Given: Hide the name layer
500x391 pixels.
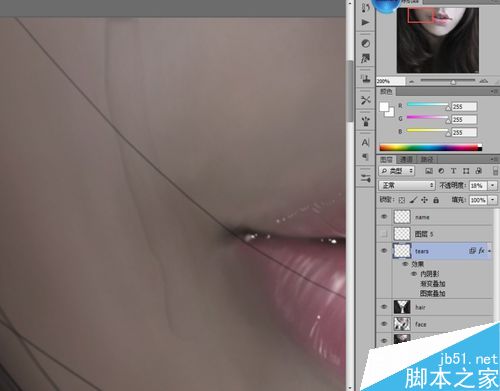Looking at the screenshot, I should [x=384, y=217].
